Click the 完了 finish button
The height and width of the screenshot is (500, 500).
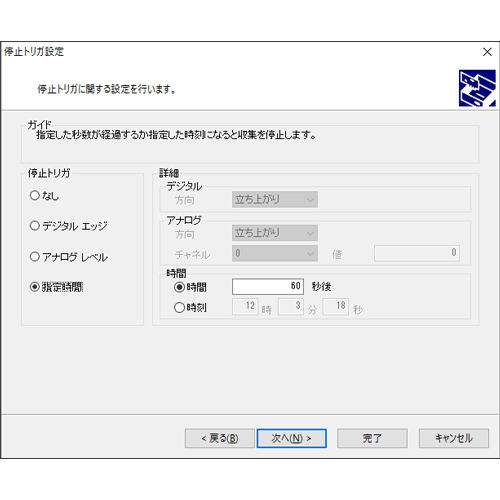pos(372,438)
